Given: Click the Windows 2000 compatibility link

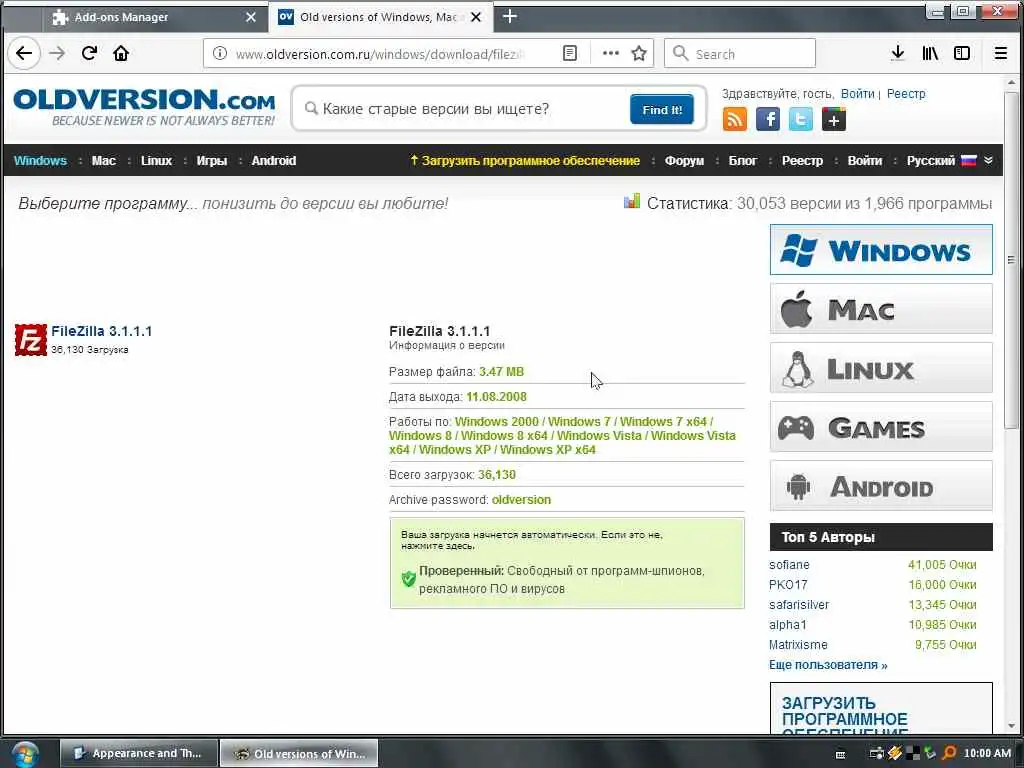Looking at the screenshot, I should (x=496, y=422).
